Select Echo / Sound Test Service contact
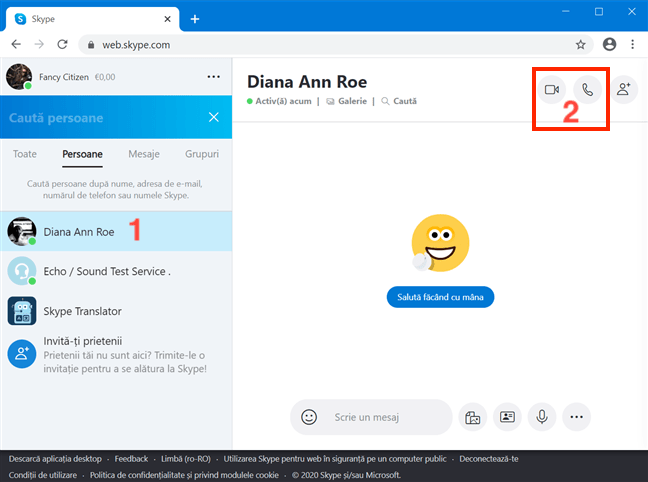Image resolution: width=648 pixels, height=482 pixels. point(116,271)
